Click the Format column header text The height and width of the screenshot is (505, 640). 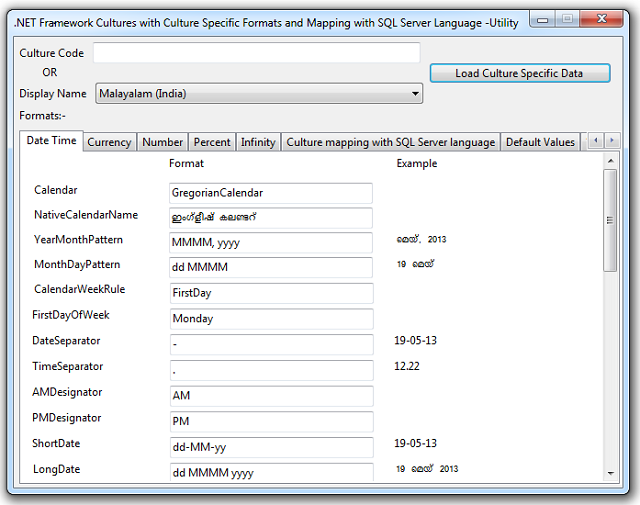[x=186, y=163]
